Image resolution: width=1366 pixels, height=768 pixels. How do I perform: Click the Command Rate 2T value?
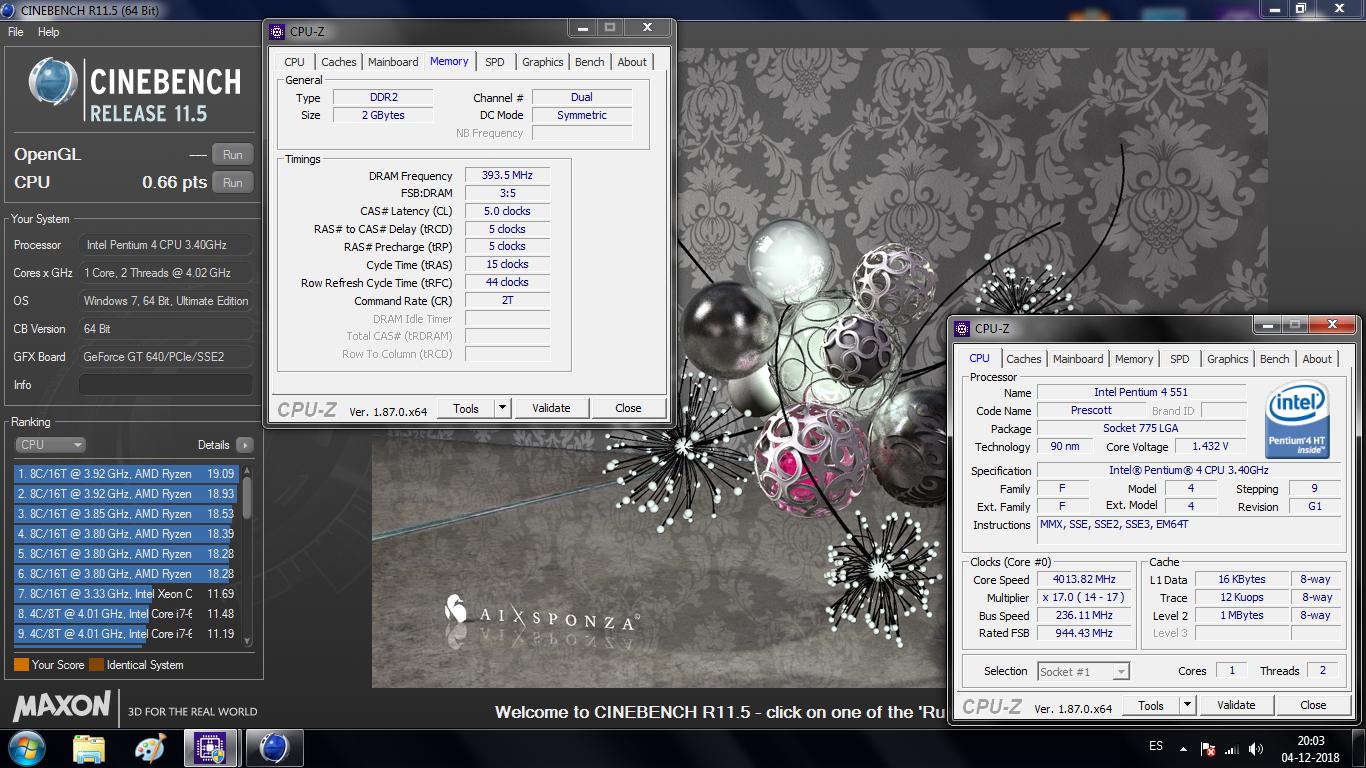(x=507, y=301)
